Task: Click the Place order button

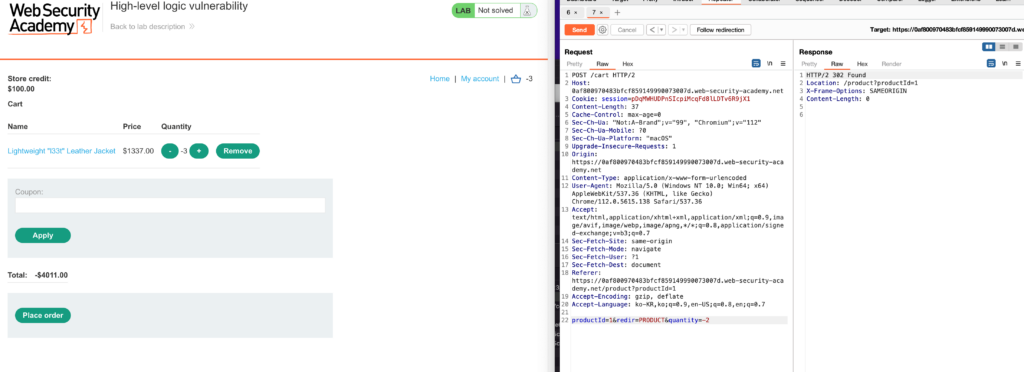Action: point(43,315)
